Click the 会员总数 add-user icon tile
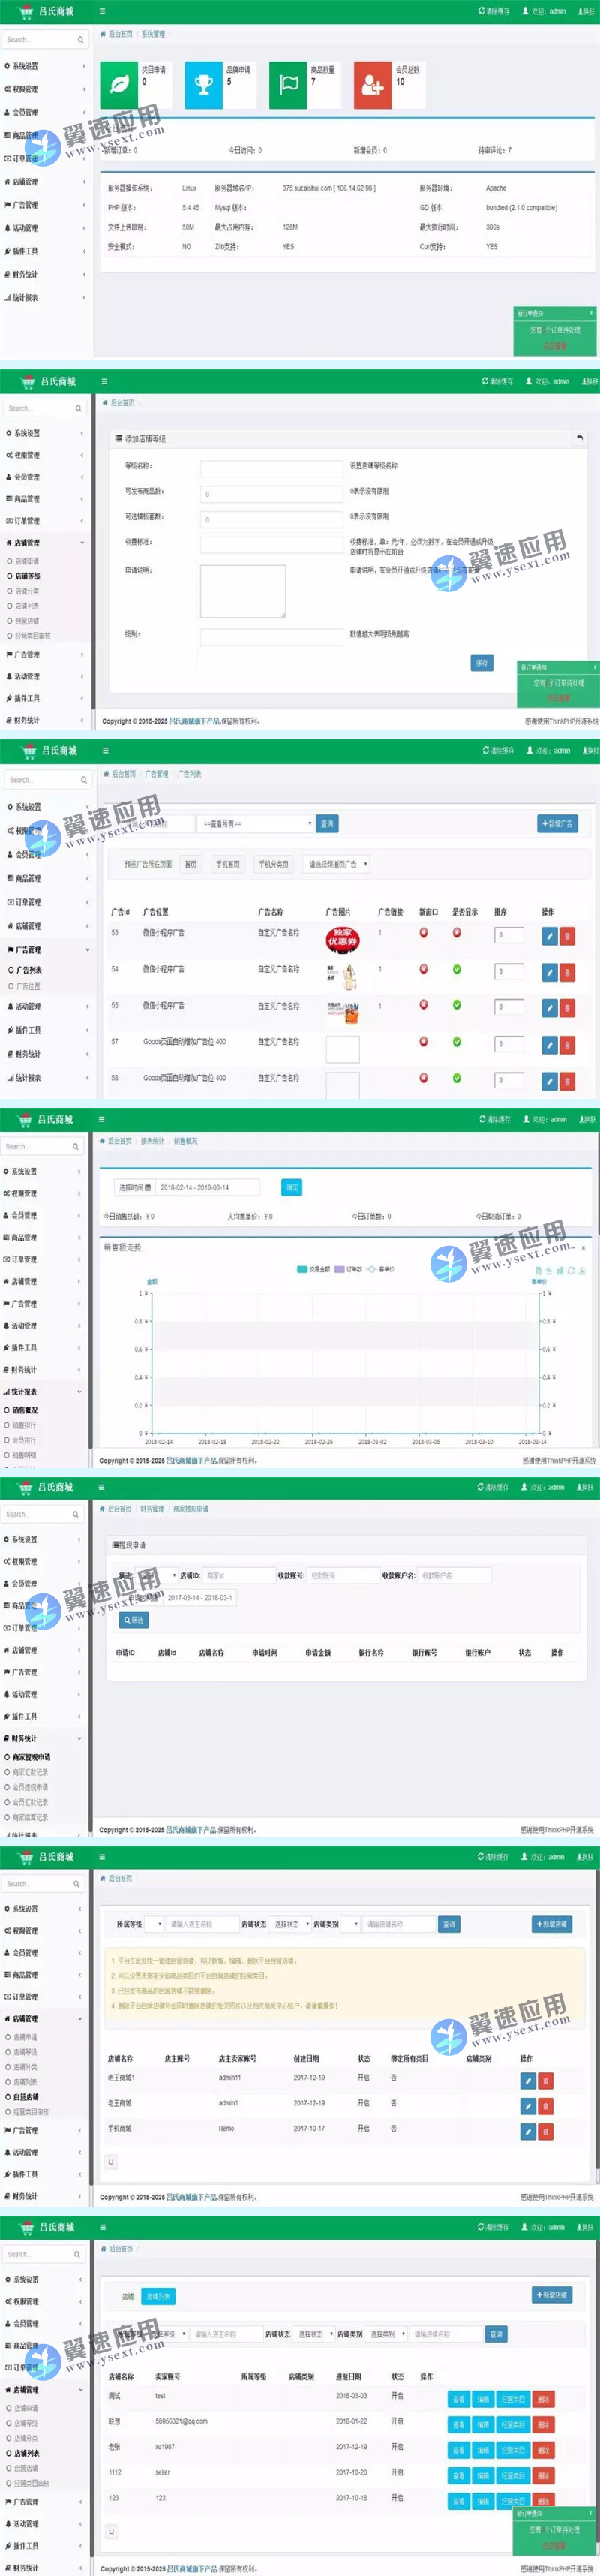Viewport: 600px width, 2576px height. [373, 85]
